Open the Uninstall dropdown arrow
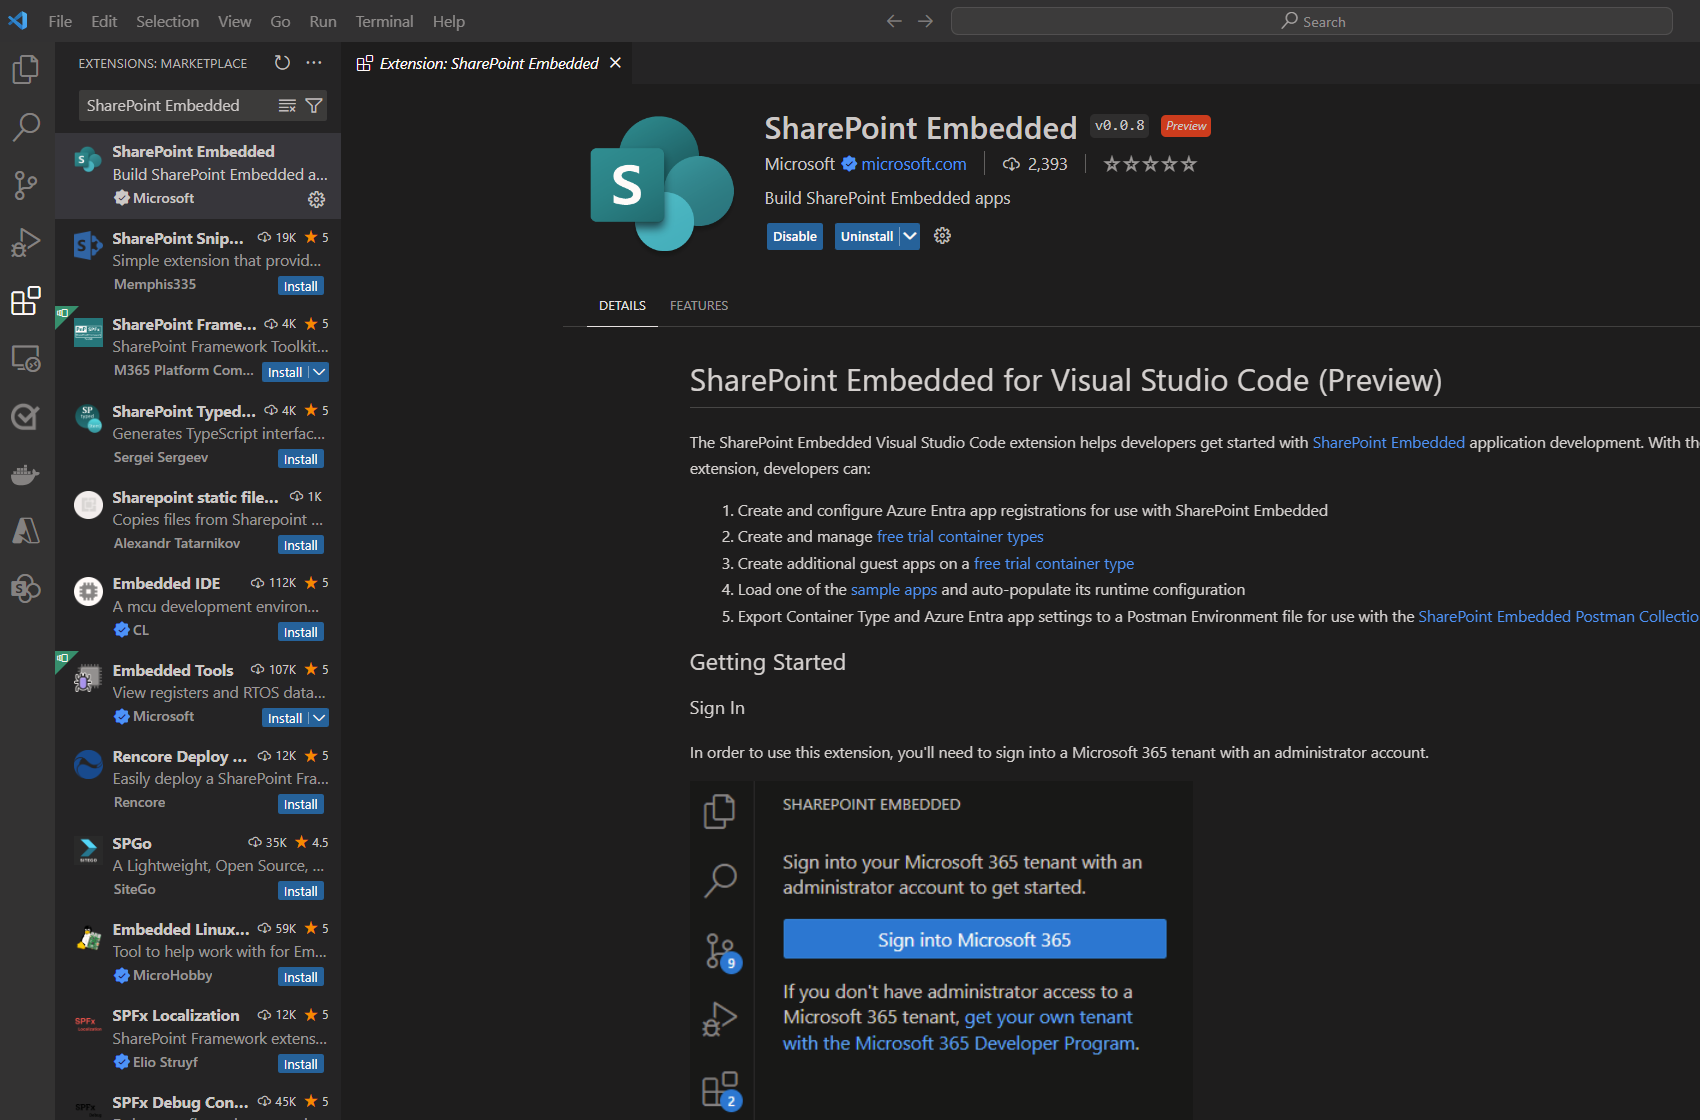Viewport: 1700px width, 1120px height. point(908,236)
